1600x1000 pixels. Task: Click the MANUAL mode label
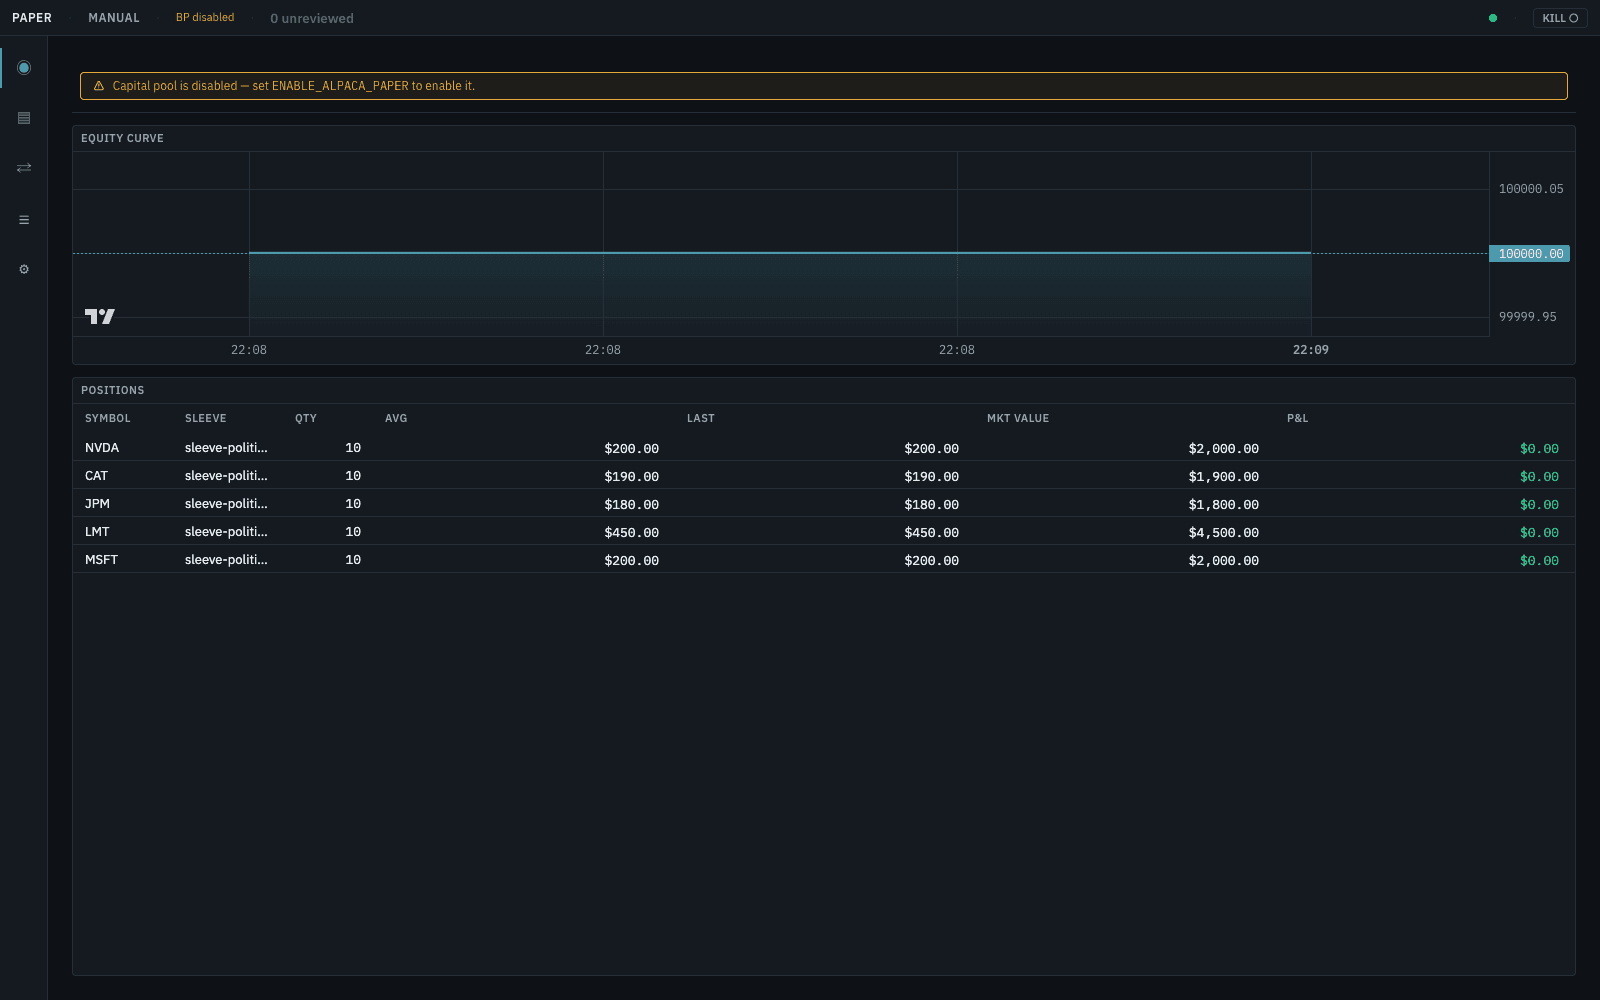(x=114, y=18)
